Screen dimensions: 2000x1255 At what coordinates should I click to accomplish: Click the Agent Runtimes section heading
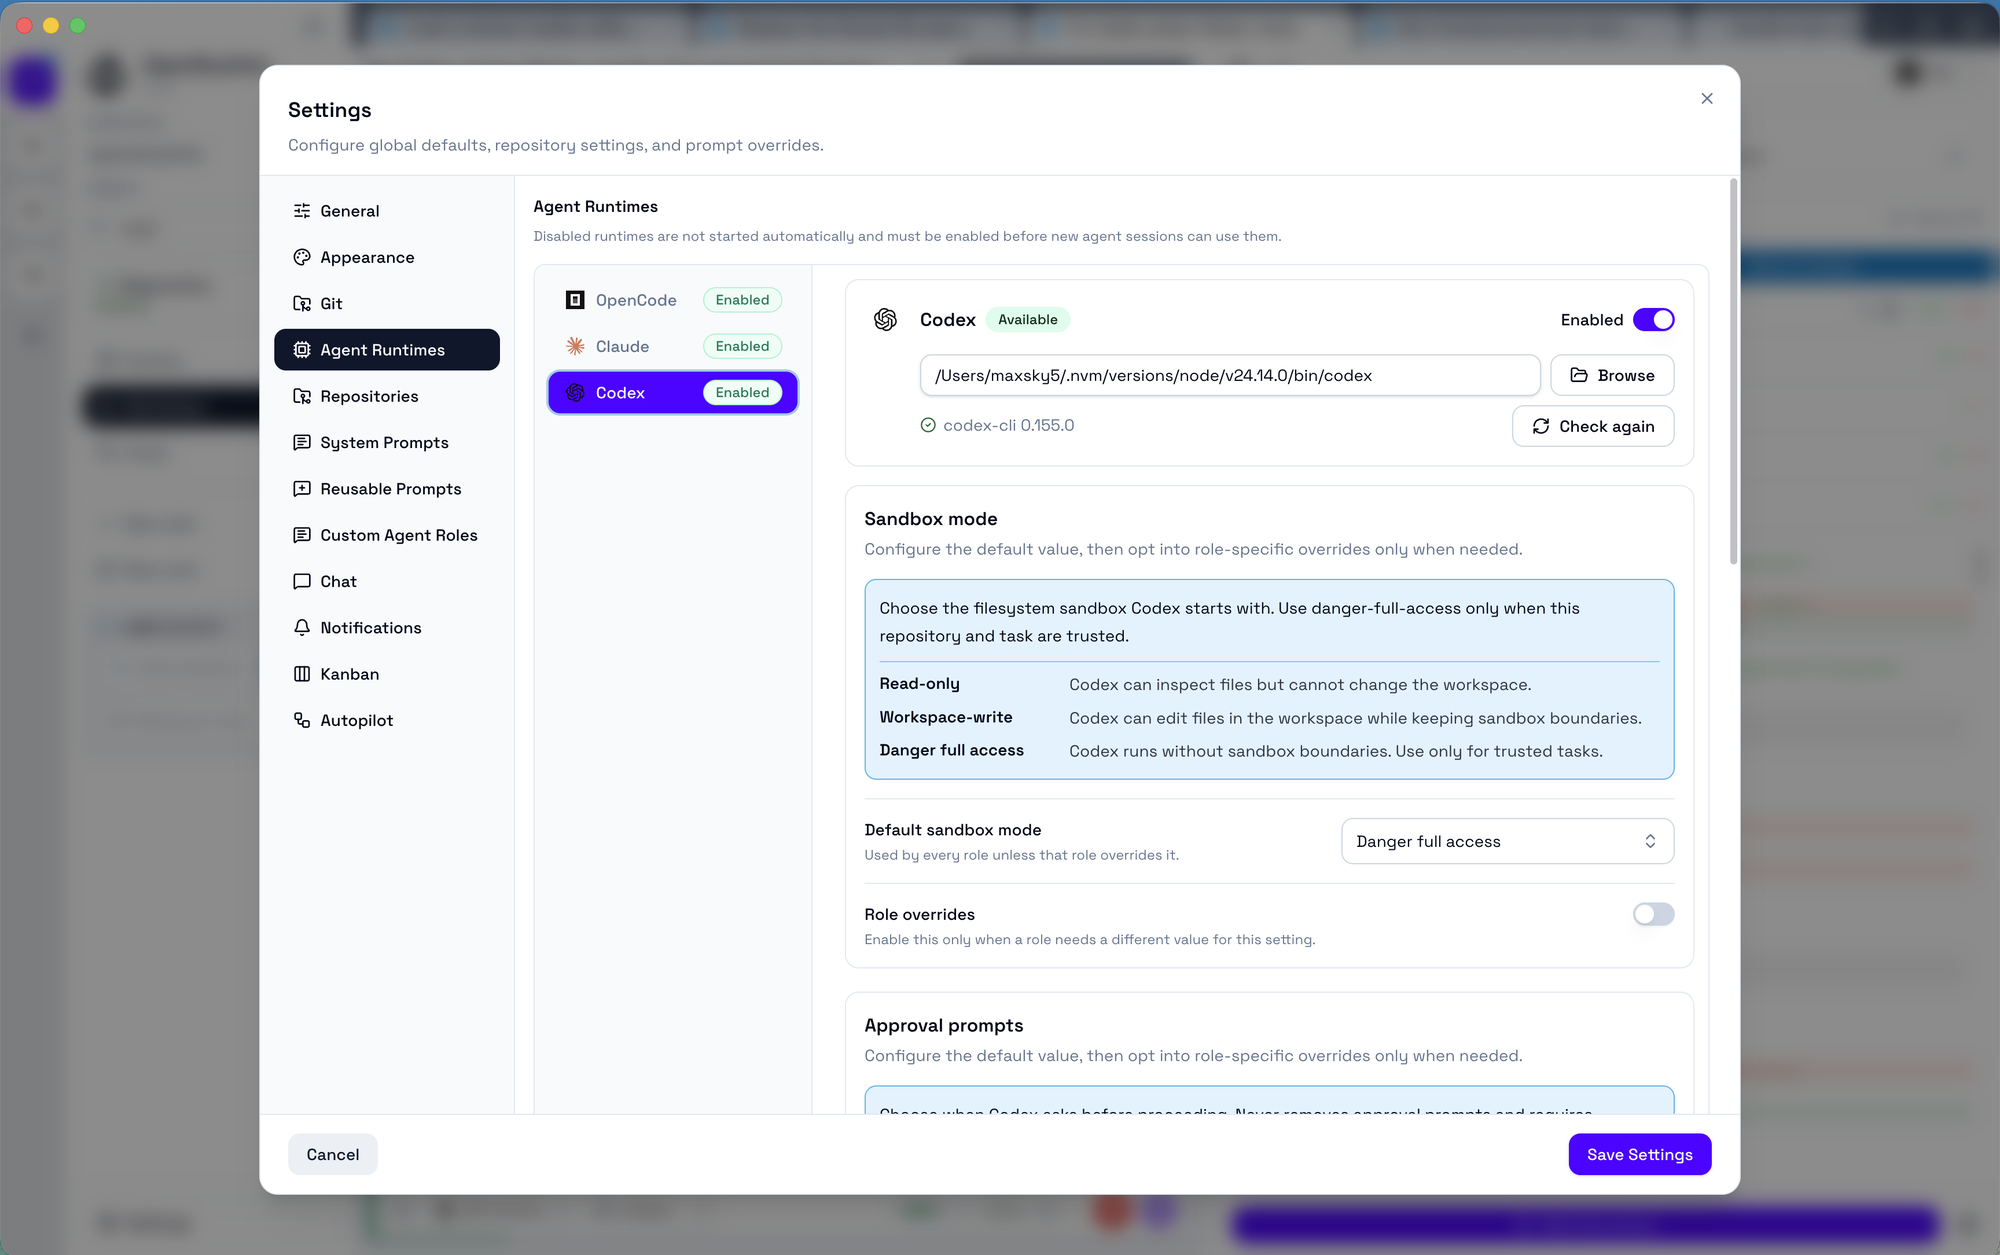[x=596, y=206]
